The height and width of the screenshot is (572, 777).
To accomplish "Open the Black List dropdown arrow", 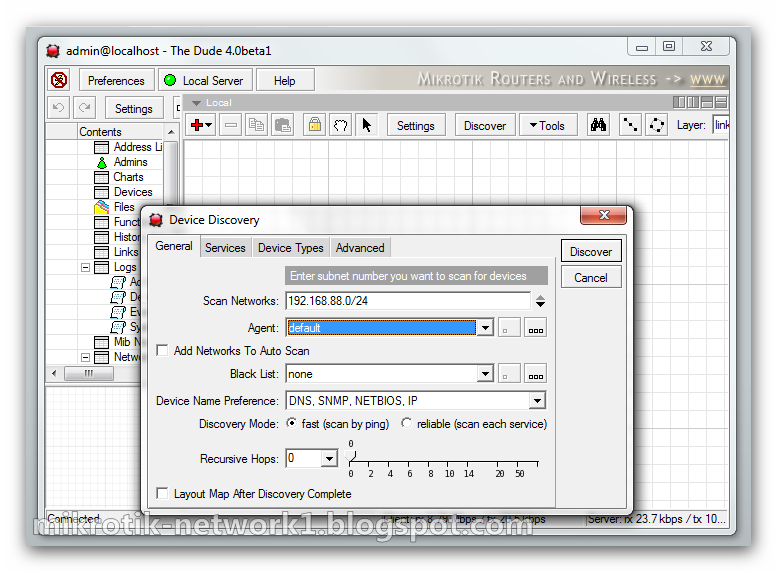I will point(485,373).
